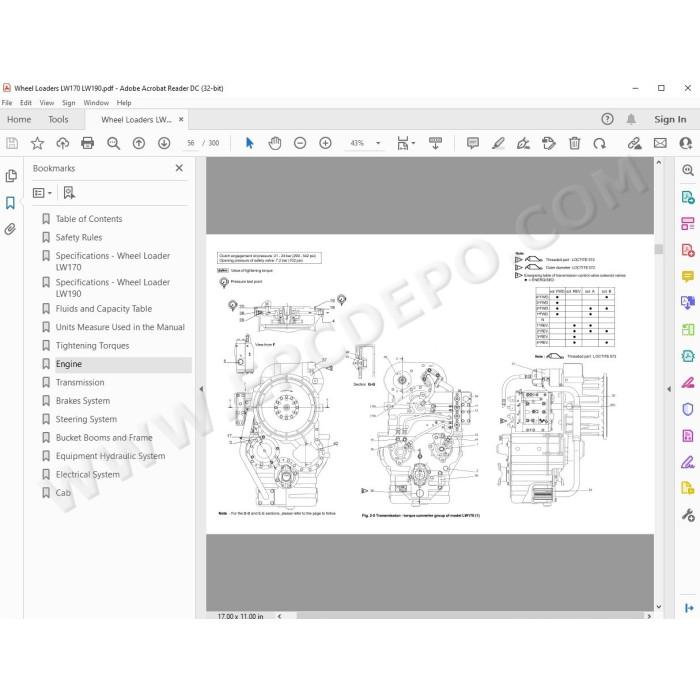Open the Help menu

(x=124, y=103)
